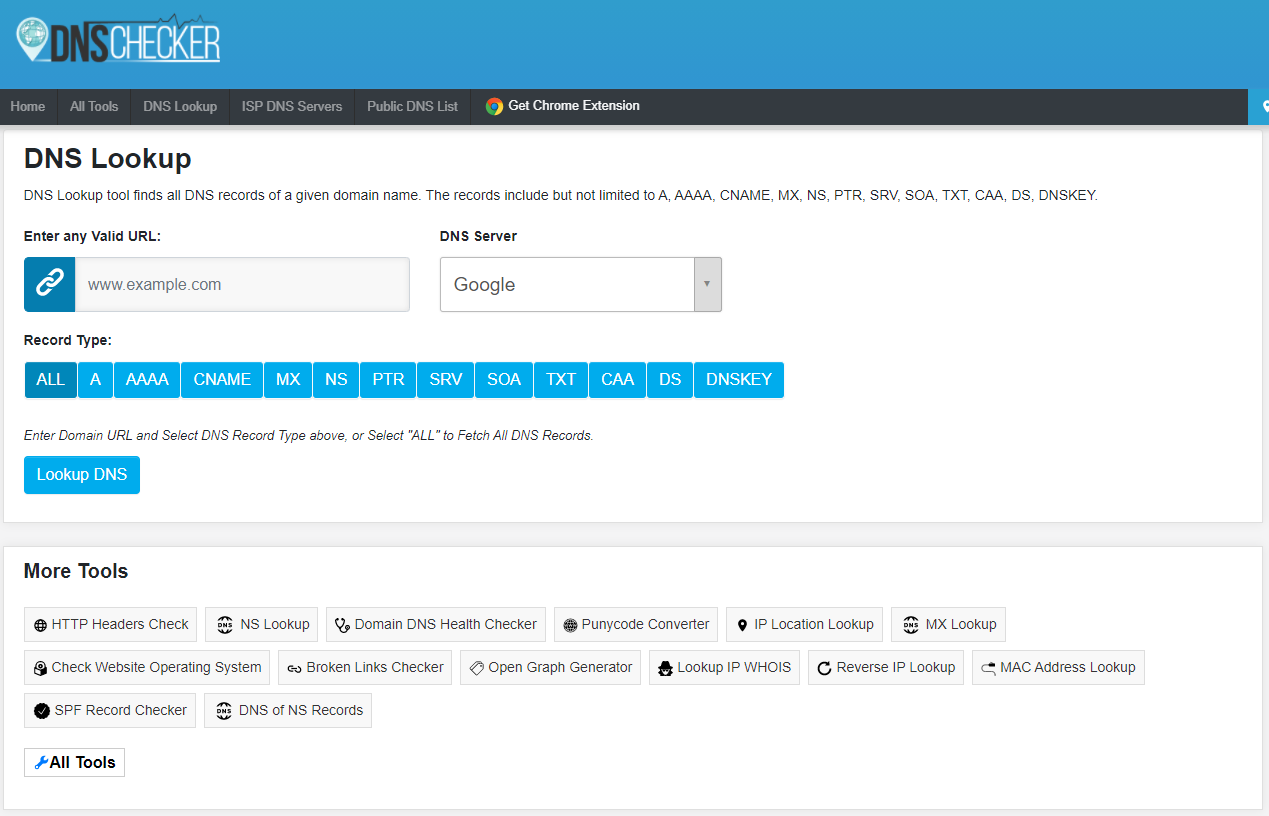
Task: Click the DNS Checker logo
Action: tap(118, 40)
